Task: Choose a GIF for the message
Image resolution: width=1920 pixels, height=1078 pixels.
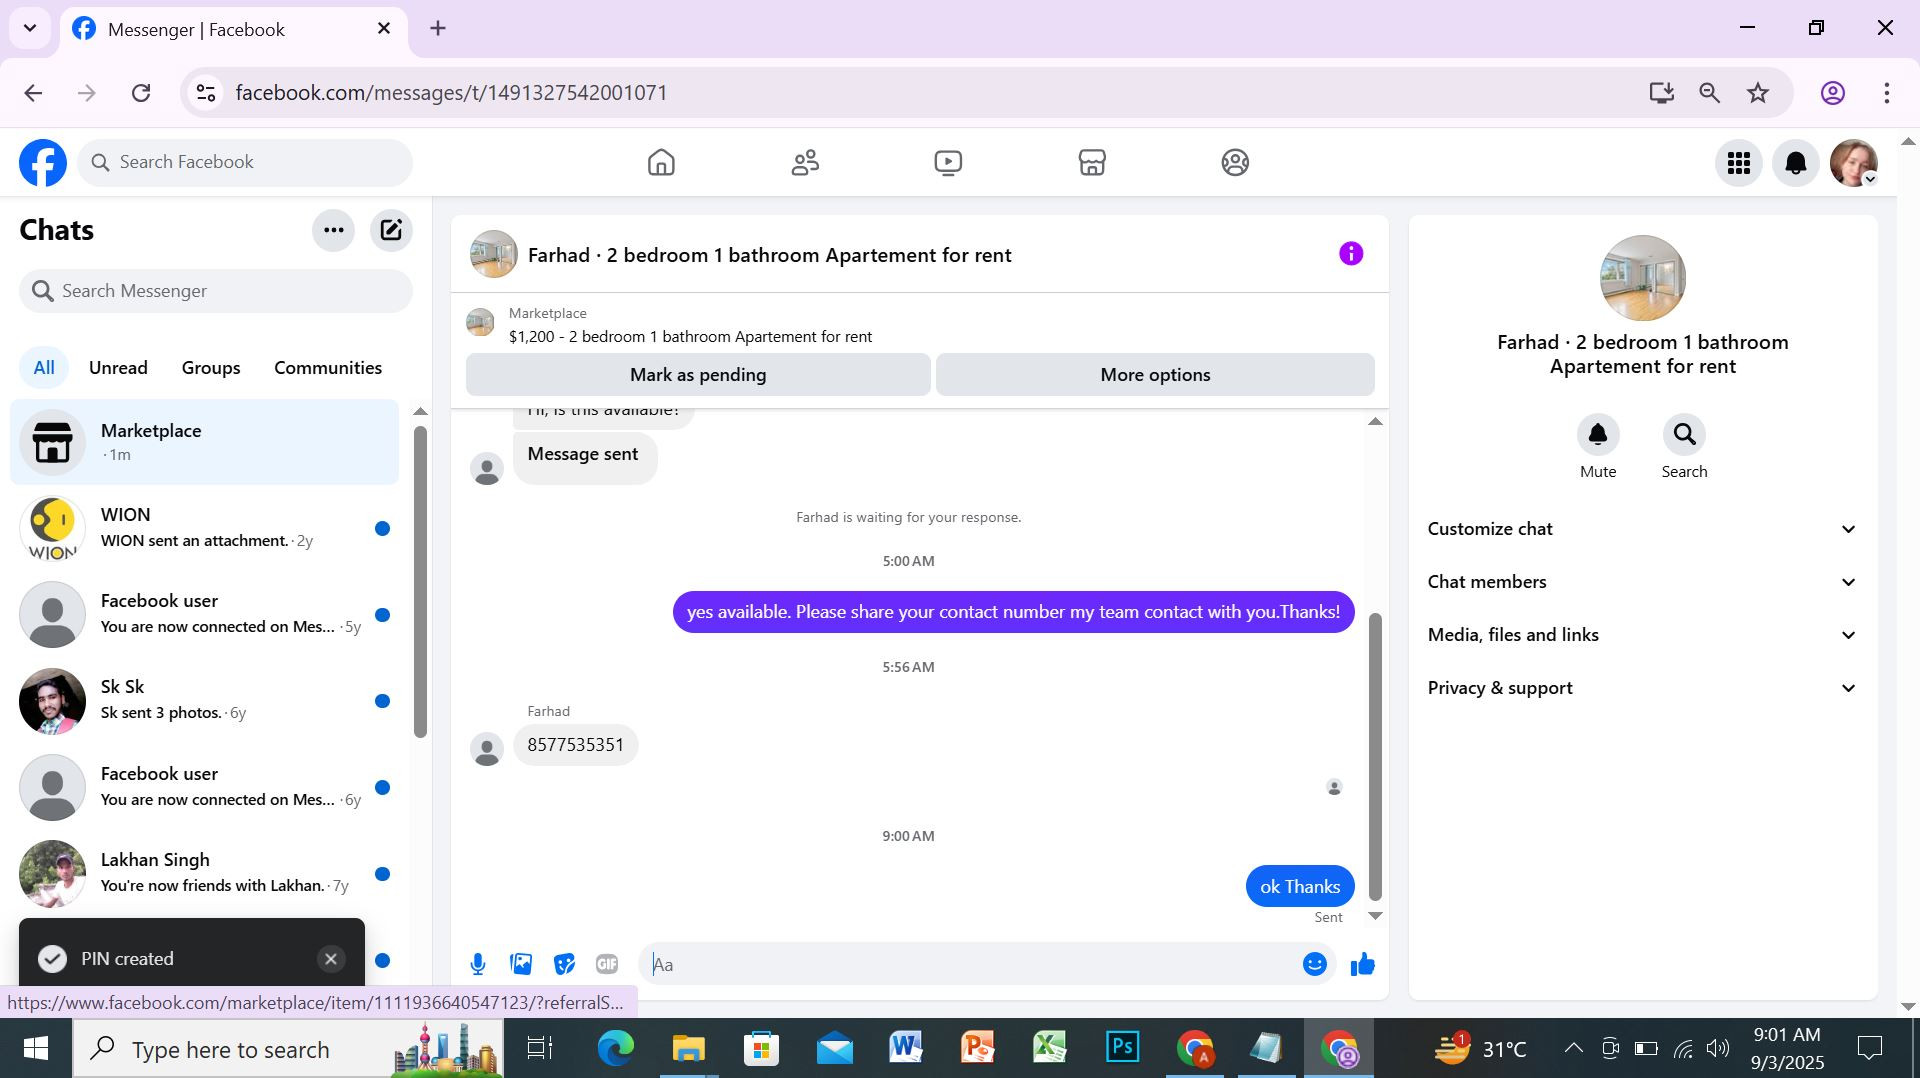Action: click(x=607, y=964)
